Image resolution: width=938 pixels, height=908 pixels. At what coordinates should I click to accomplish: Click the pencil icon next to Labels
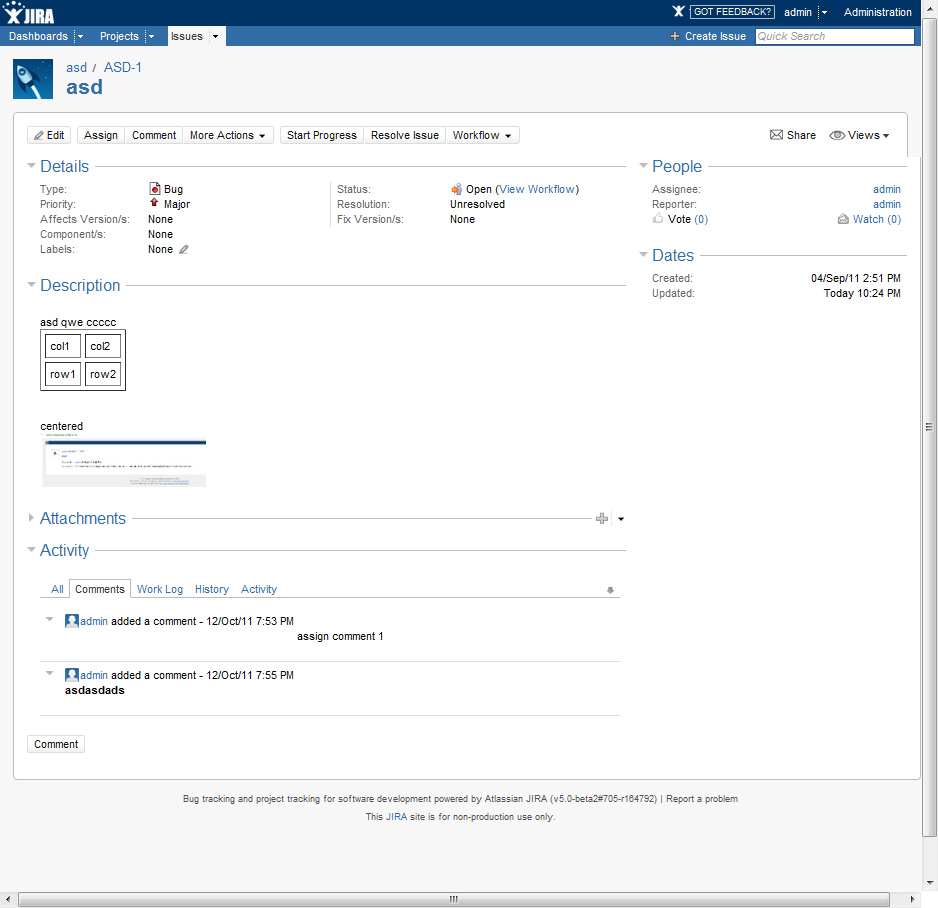click(x=183, y=250)
